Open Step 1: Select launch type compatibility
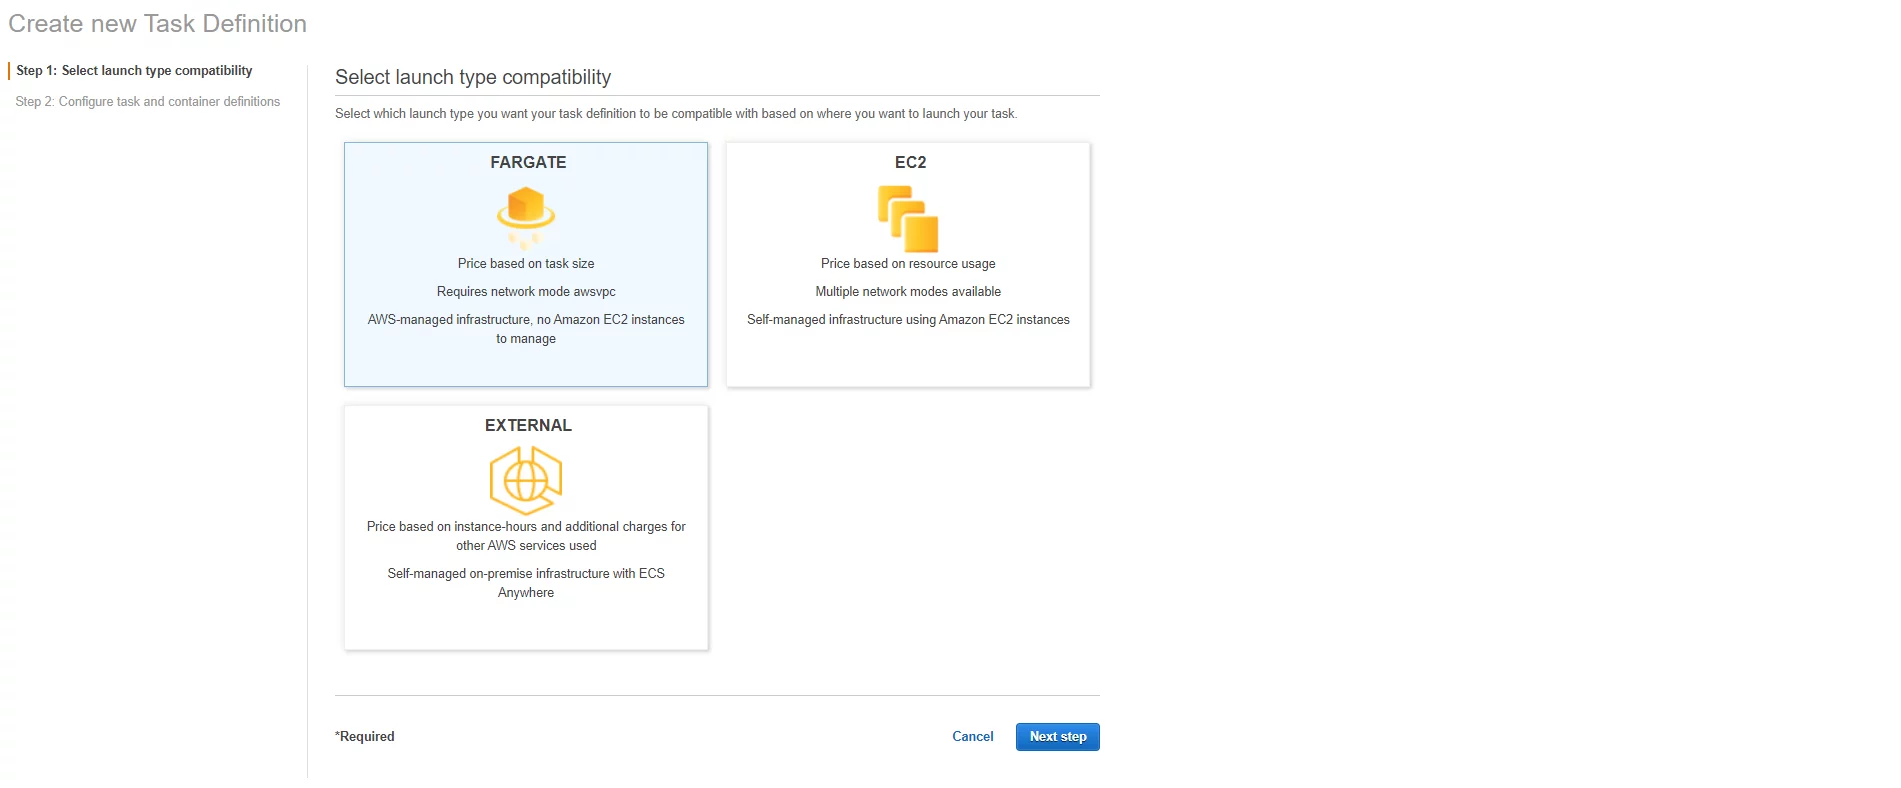The width and height of the screenshot is (1901, 788). [134, 71]
